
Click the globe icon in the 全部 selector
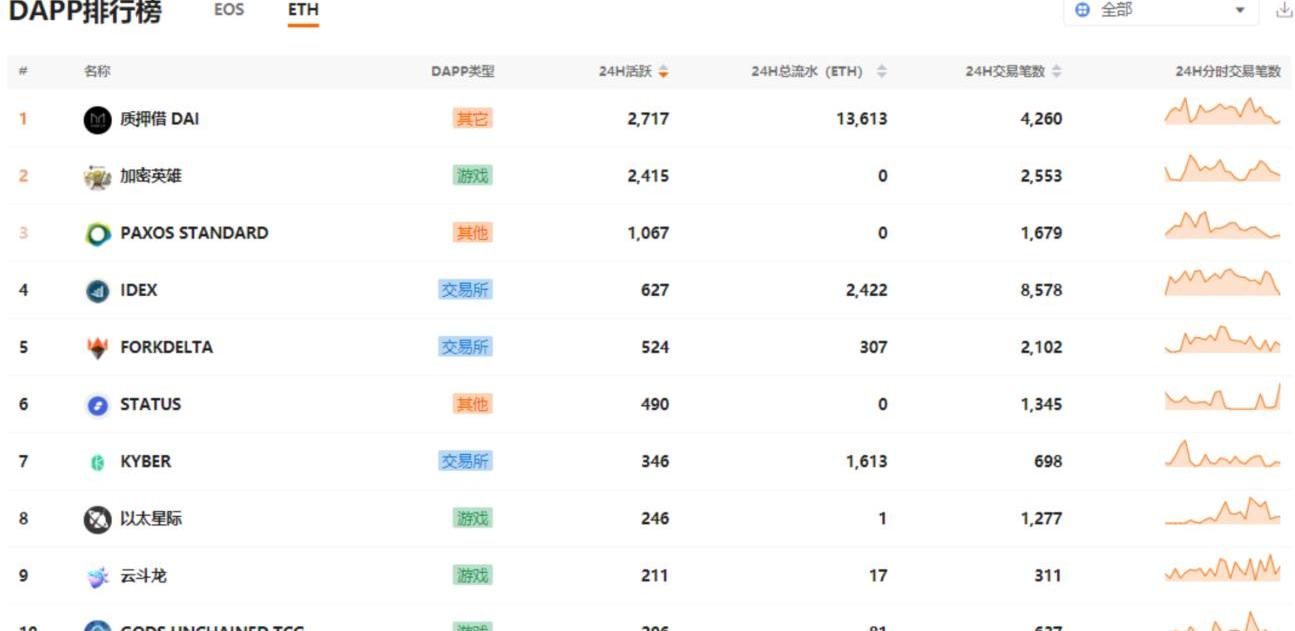(1082, 10)
